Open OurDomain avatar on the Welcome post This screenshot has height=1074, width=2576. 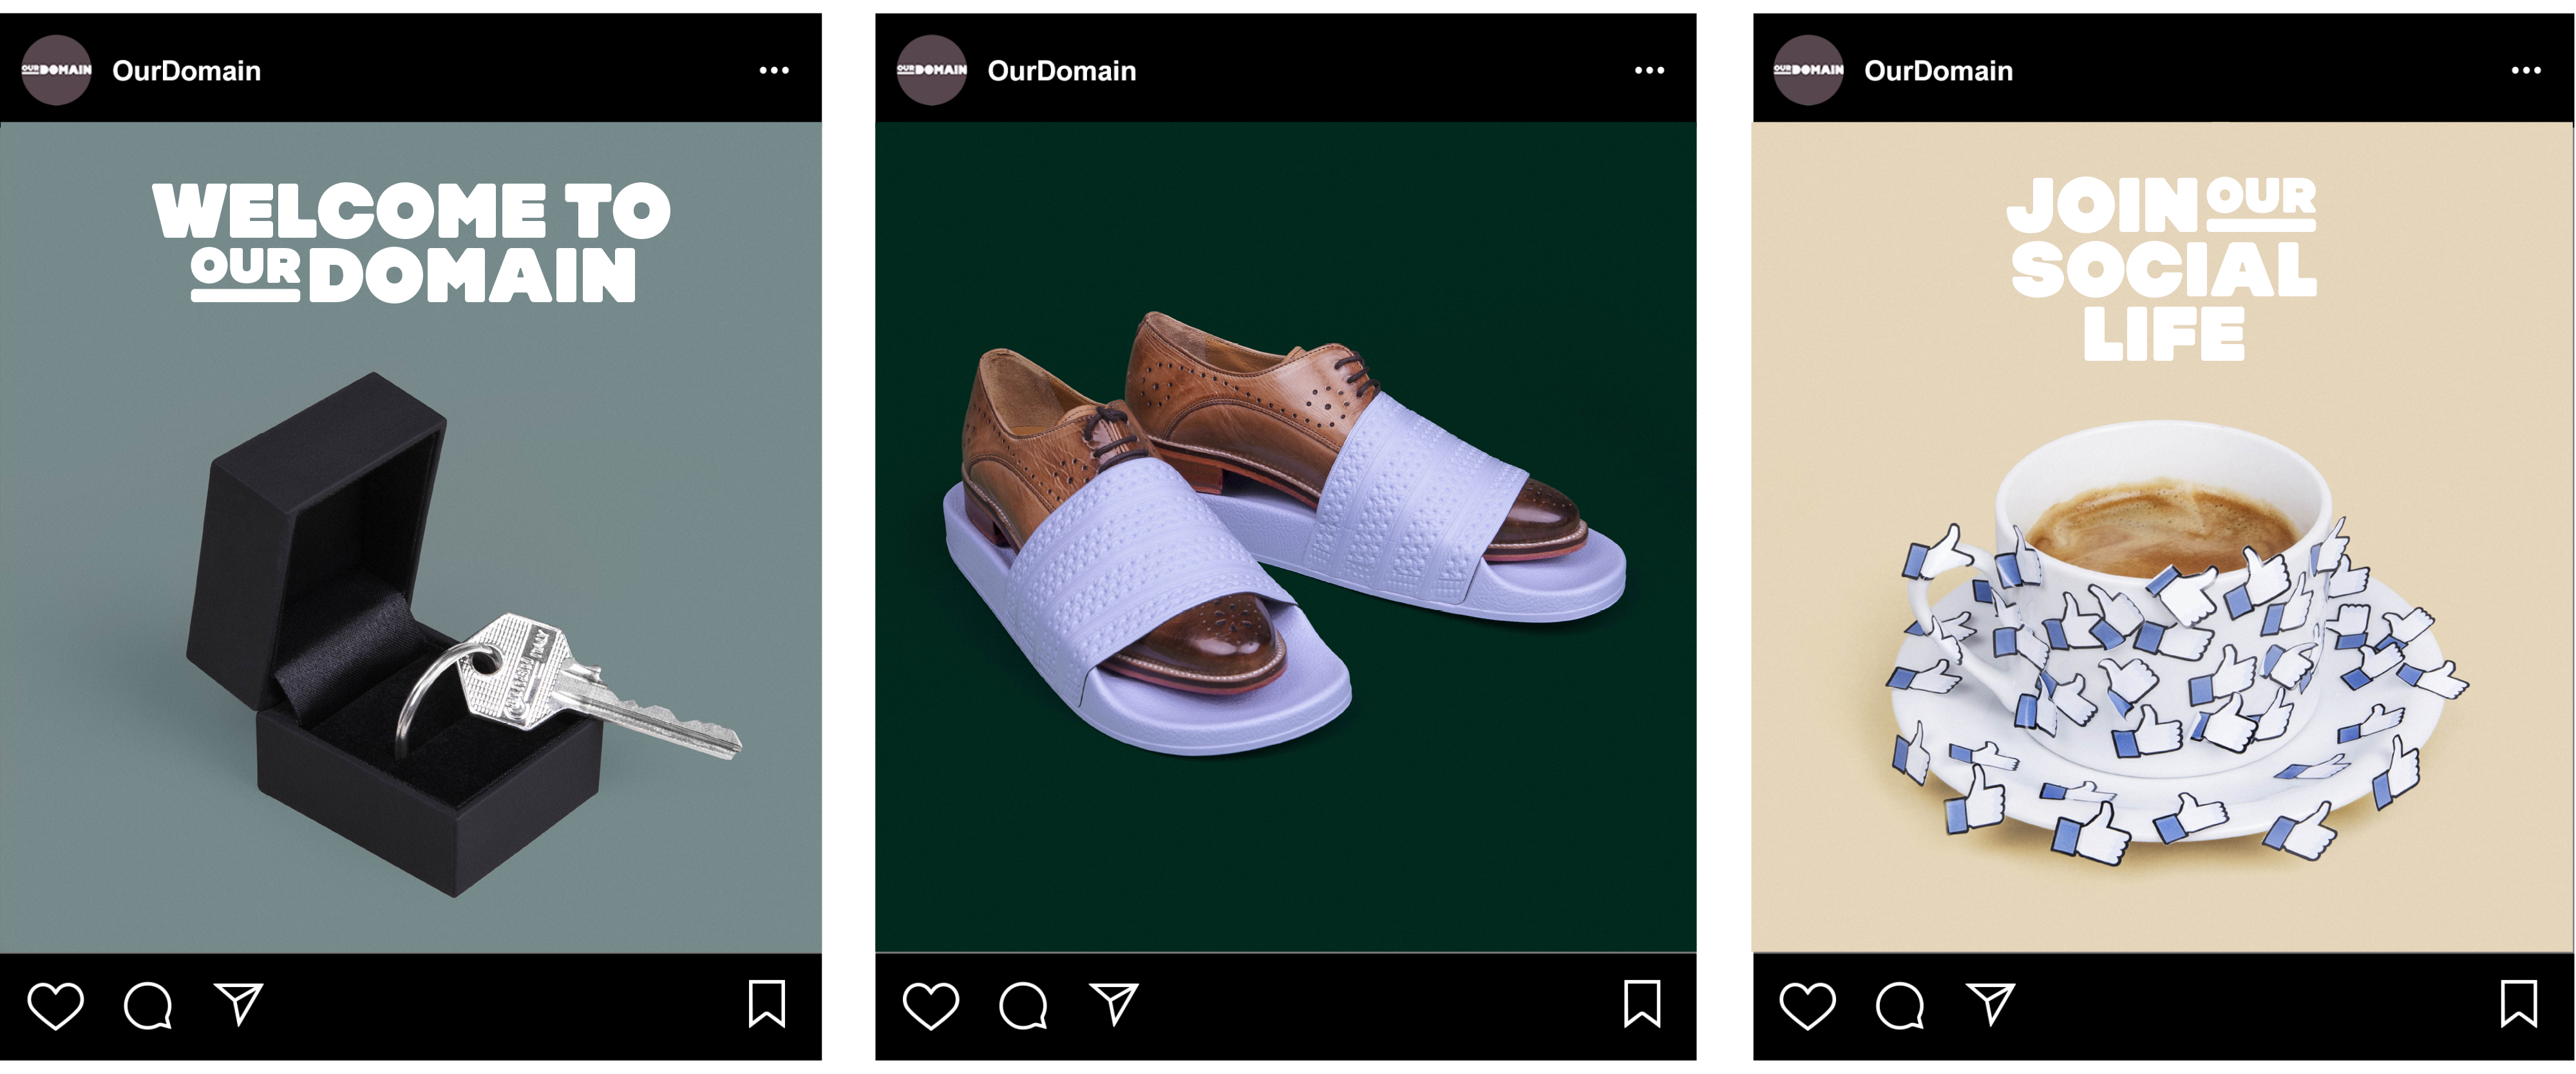pos(57,70)
